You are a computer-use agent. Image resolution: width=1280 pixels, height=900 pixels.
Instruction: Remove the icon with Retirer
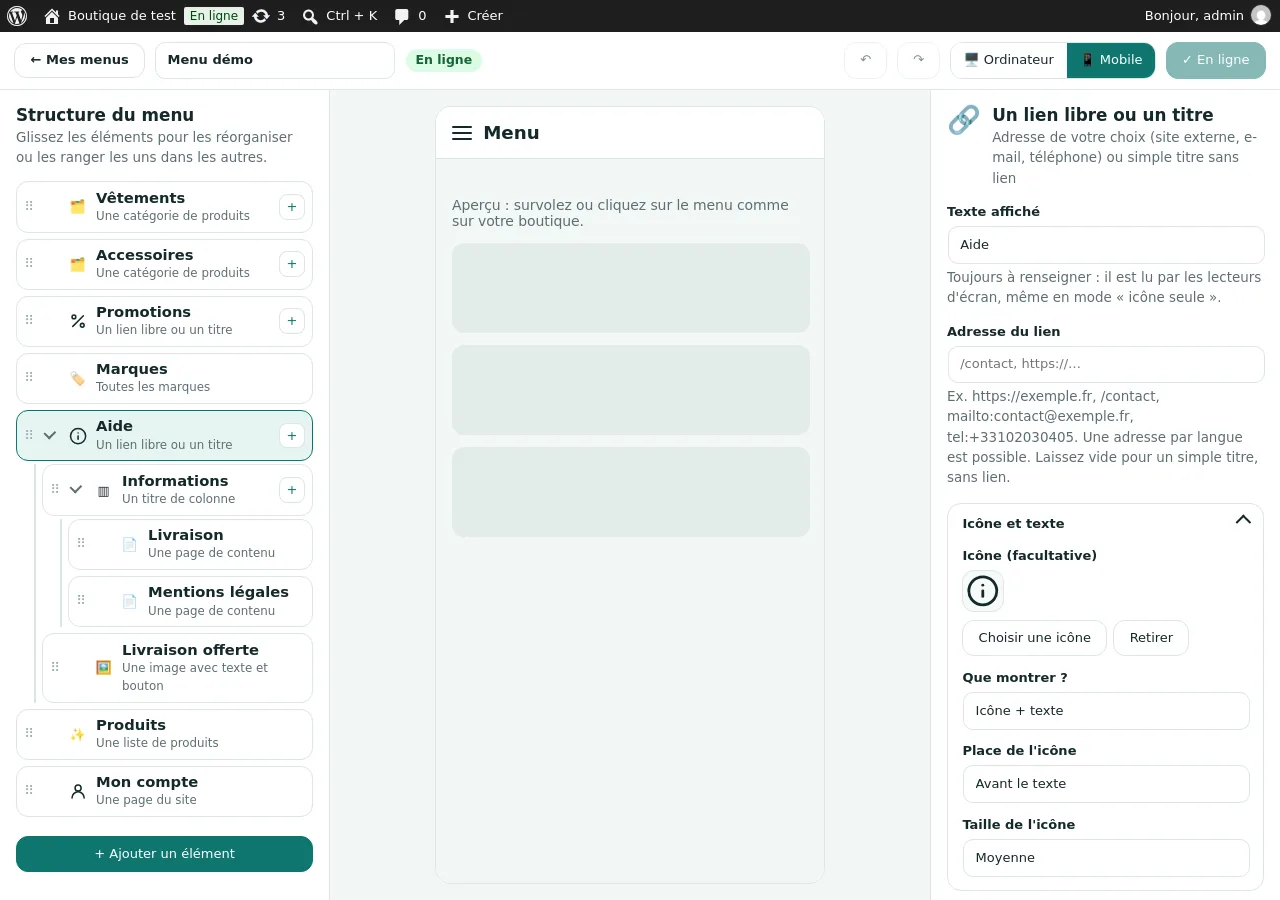1151,638
